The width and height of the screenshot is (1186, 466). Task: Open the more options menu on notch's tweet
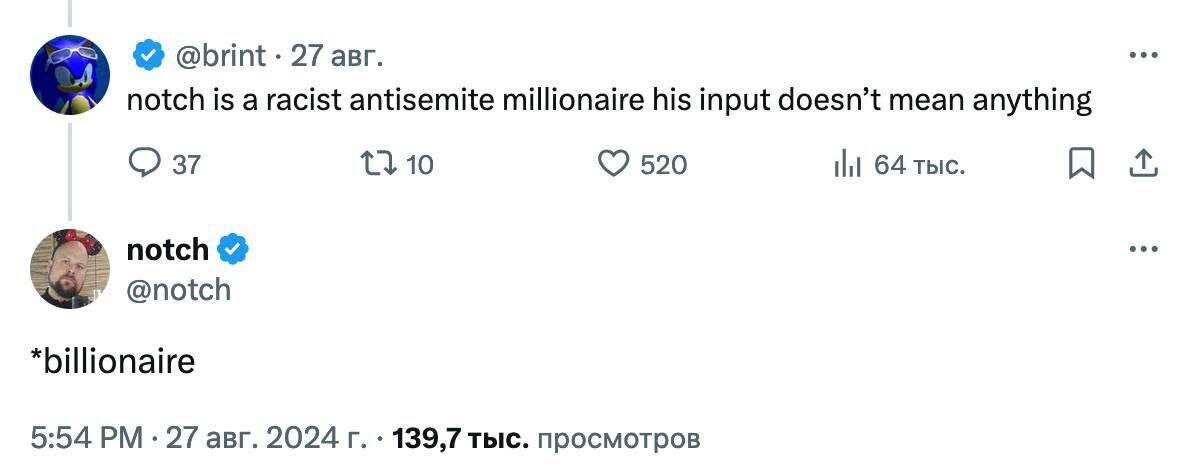pyautogui.click(x=1142, y=249)
